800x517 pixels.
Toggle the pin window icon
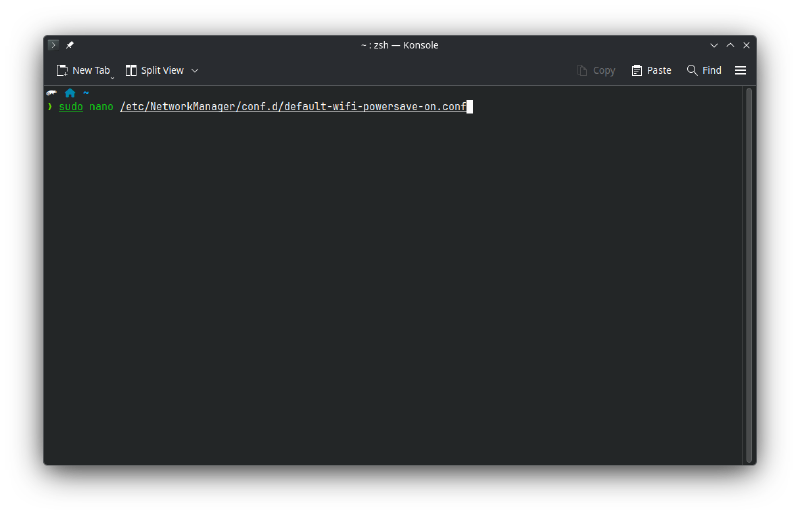click(70, 45)
